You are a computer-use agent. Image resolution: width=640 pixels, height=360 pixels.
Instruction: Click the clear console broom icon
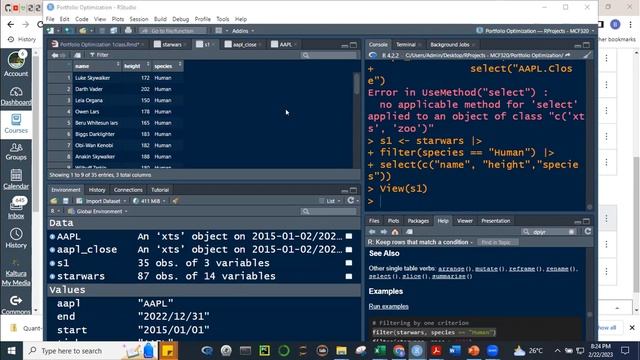[x=587, y=55]
